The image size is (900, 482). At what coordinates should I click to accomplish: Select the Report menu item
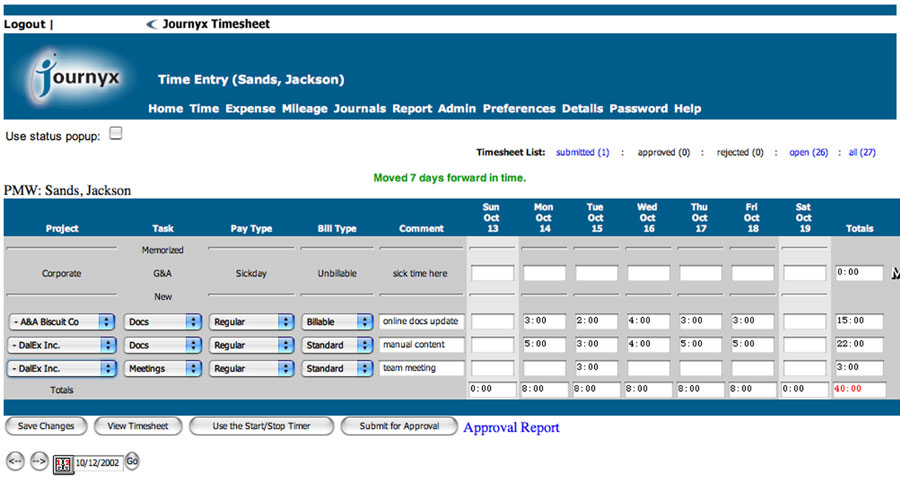pyautogui.click(x=412, y=109)
